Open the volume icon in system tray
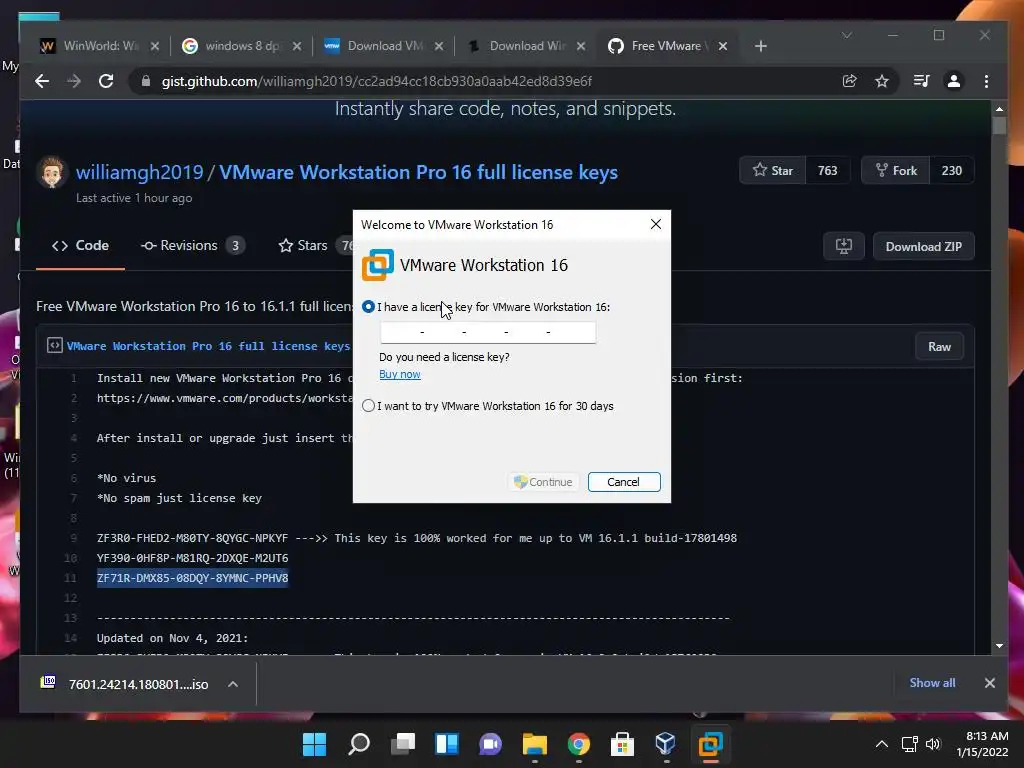The image size is (1024, 768). 933,744
